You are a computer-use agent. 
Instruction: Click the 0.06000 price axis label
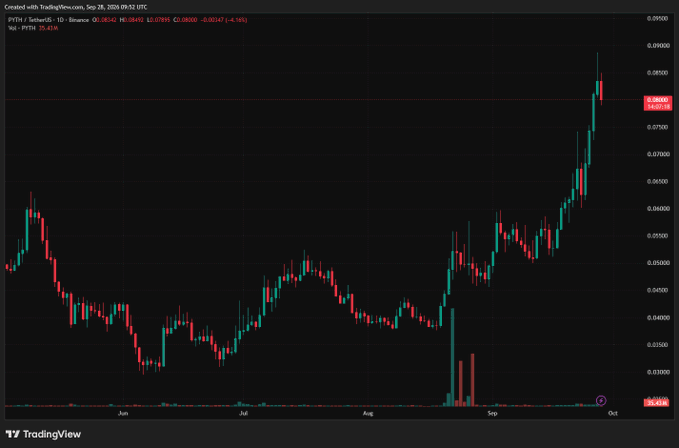tap(658, 209)
